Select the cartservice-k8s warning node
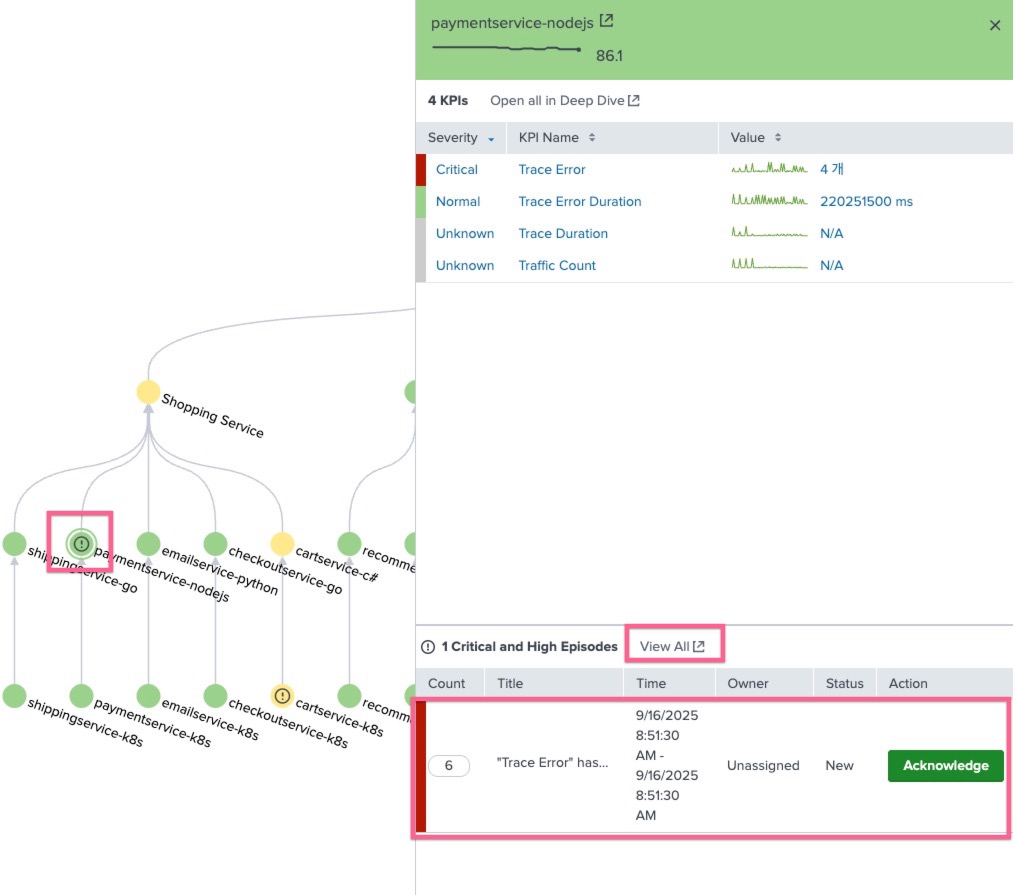The width and height of the screenshot is (1016, 895). coord(282,695)
